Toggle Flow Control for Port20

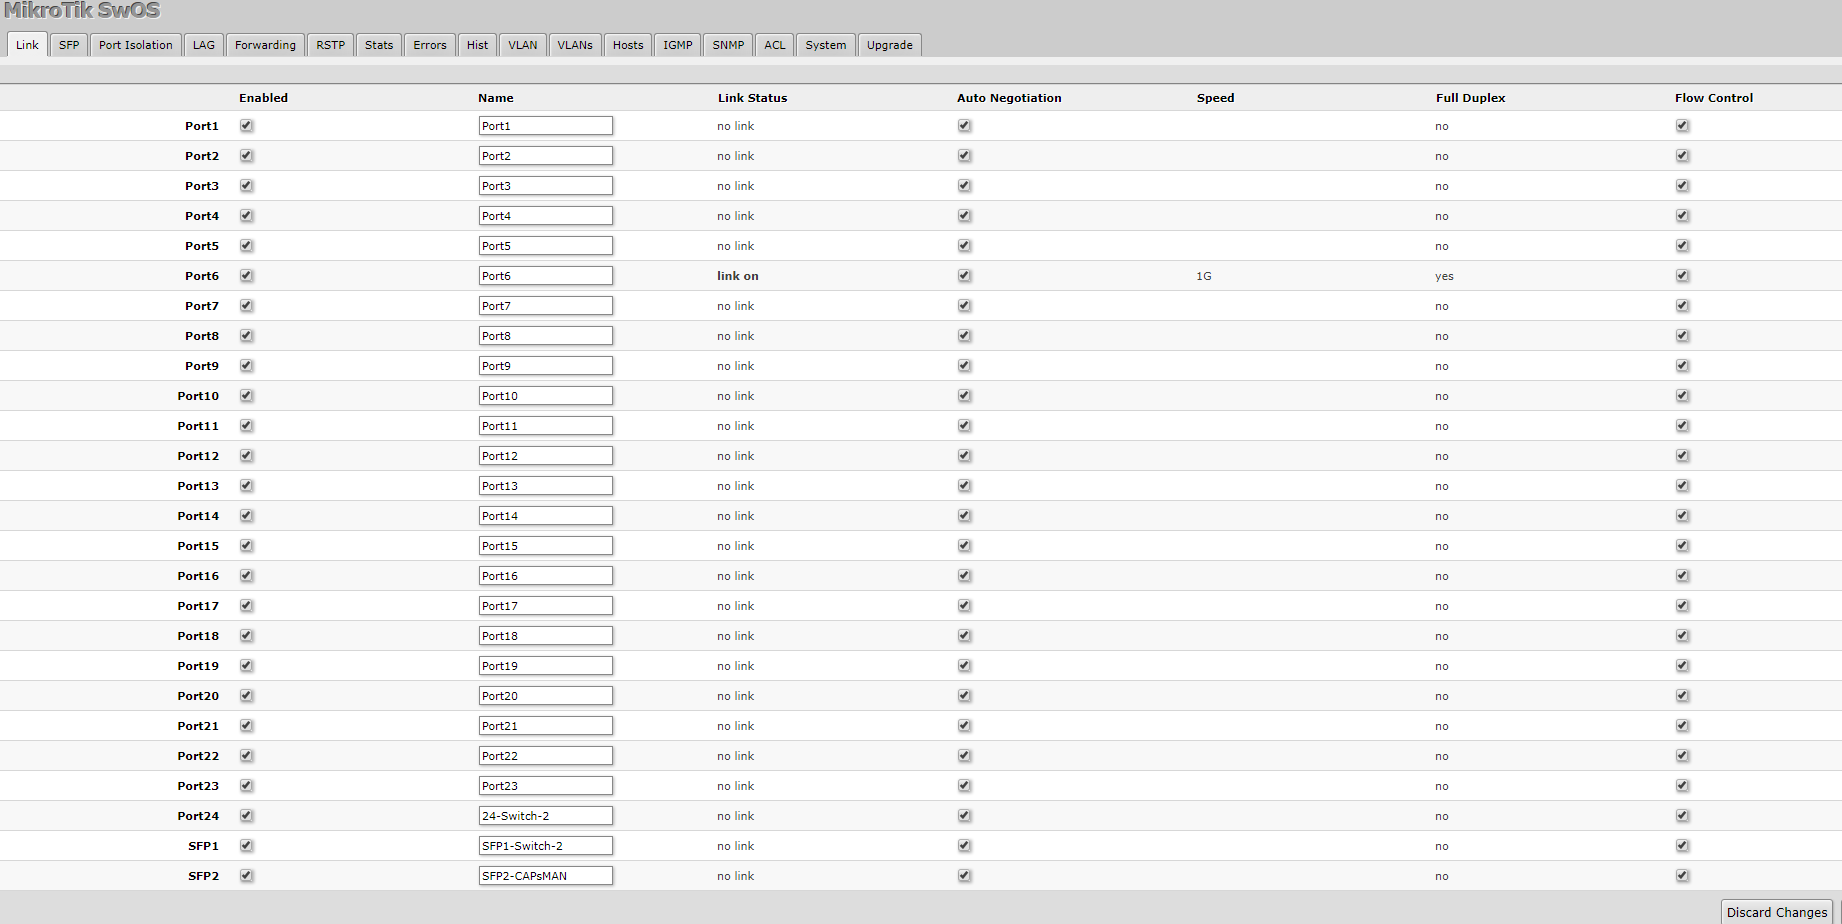pyautogui.click(x=1683, y=696)
